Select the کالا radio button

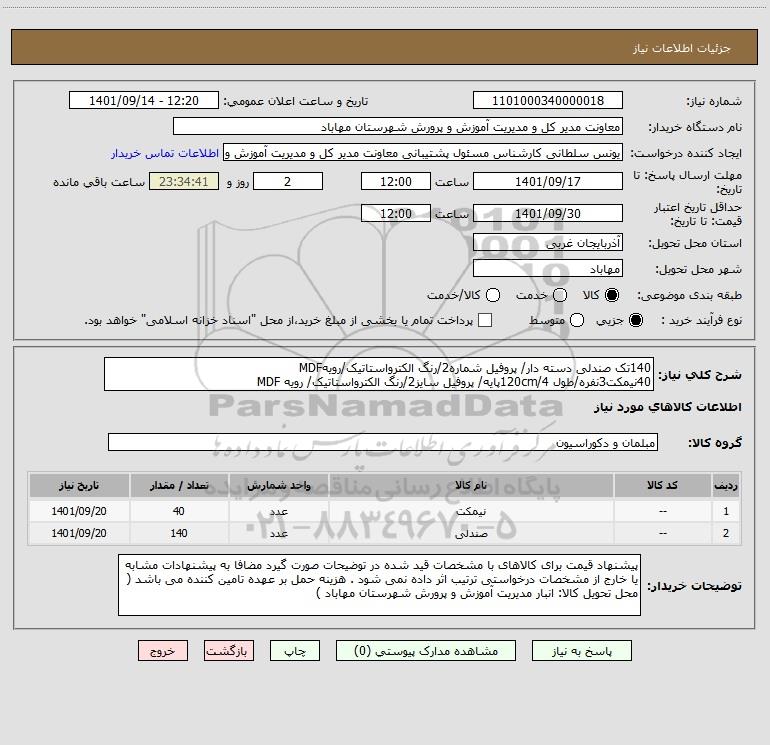pyautogui.click(x=612, y=295)
